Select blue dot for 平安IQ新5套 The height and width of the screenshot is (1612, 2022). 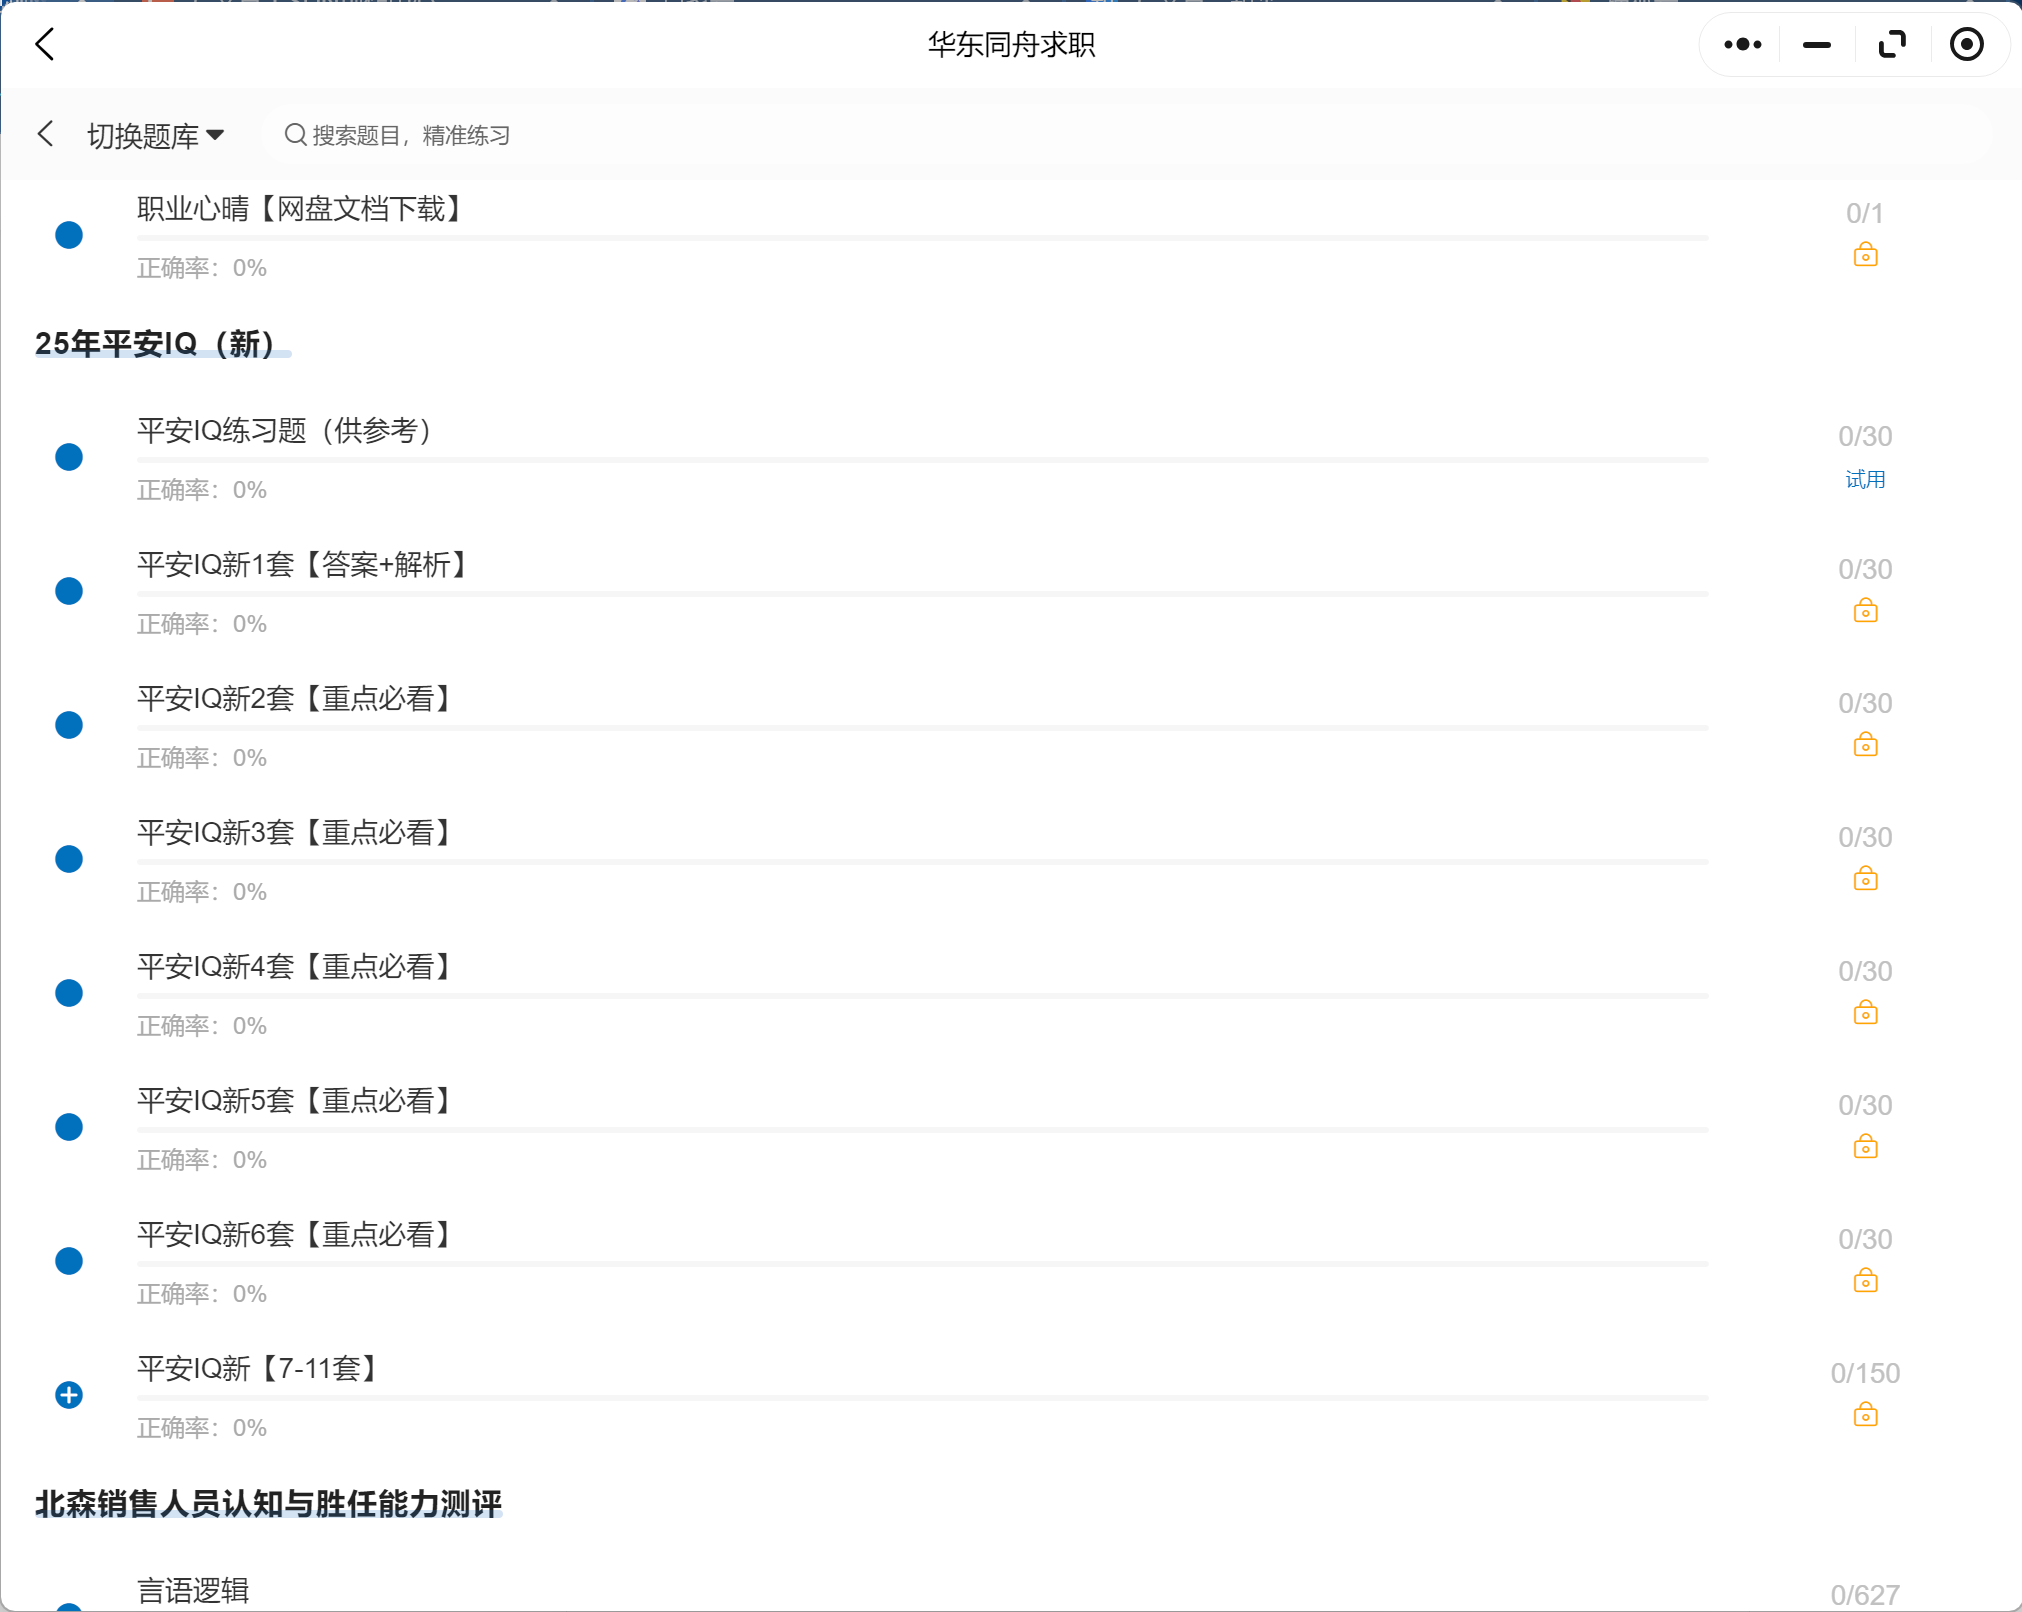coord(69,1127)
